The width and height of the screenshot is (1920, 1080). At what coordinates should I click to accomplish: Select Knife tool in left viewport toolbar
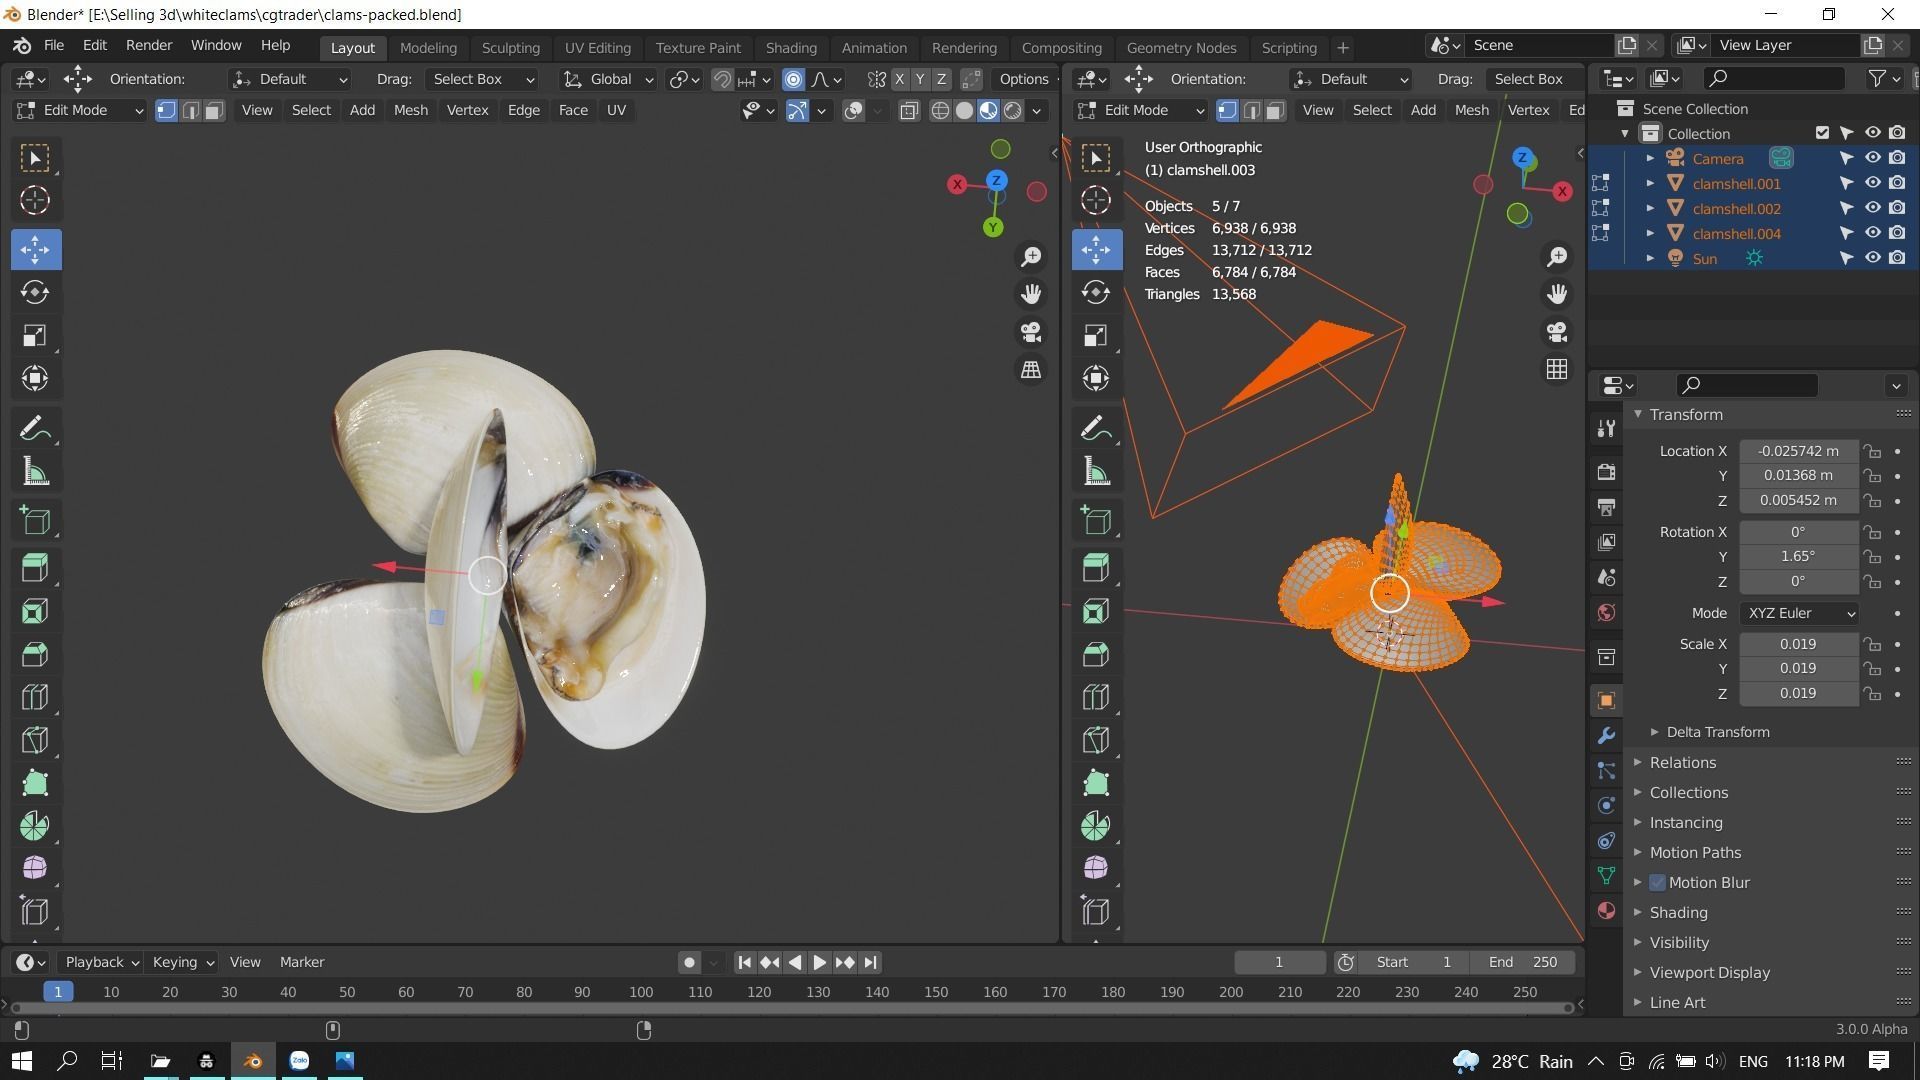(35, 740)
